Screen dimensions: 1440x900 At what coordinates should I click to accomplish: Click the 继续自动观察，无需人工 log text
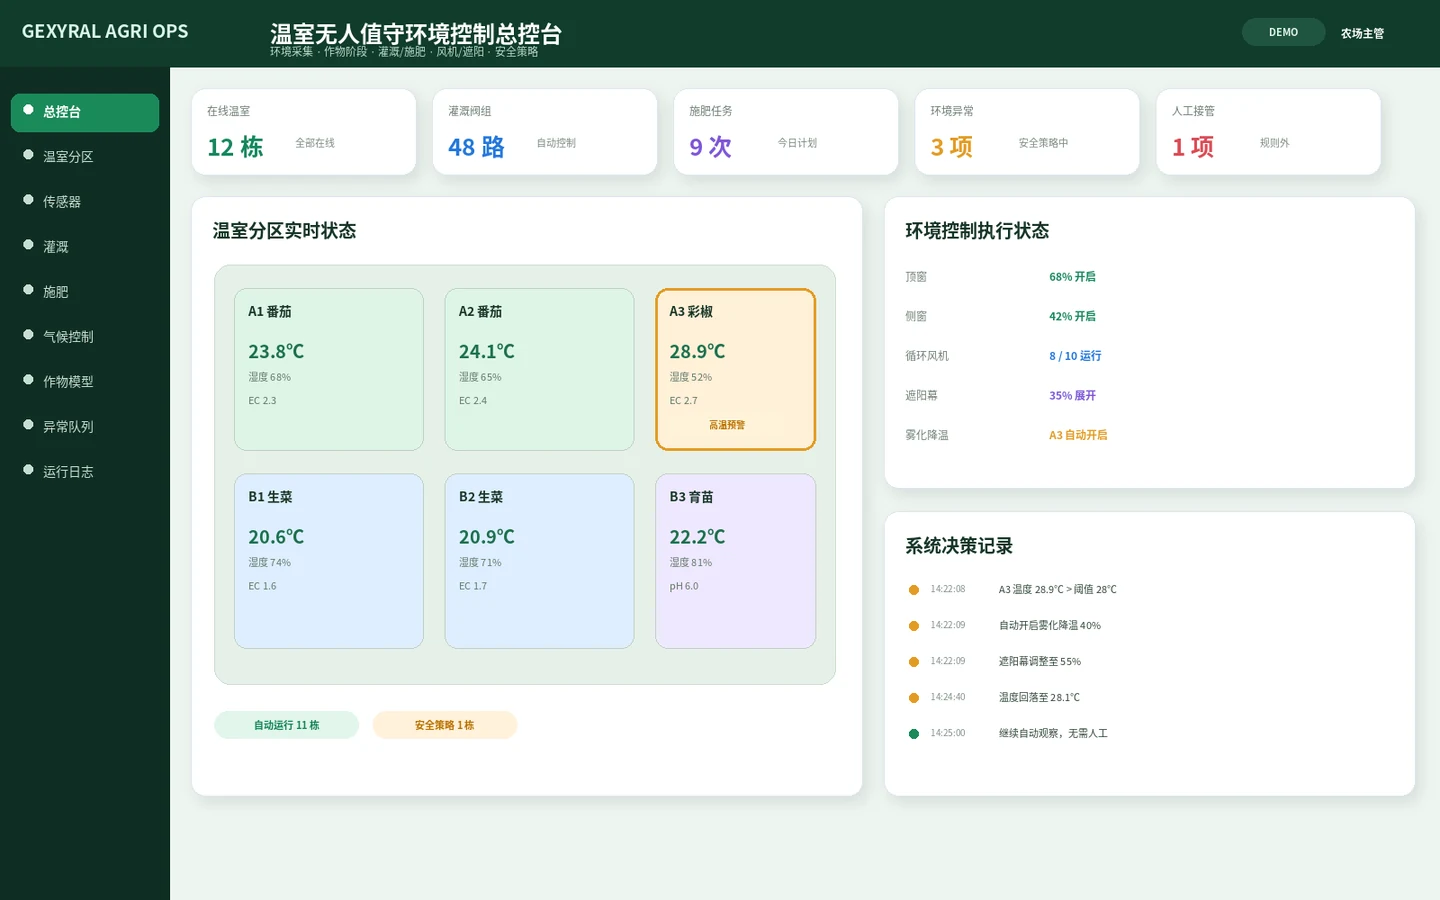[x=1053, y=734]
